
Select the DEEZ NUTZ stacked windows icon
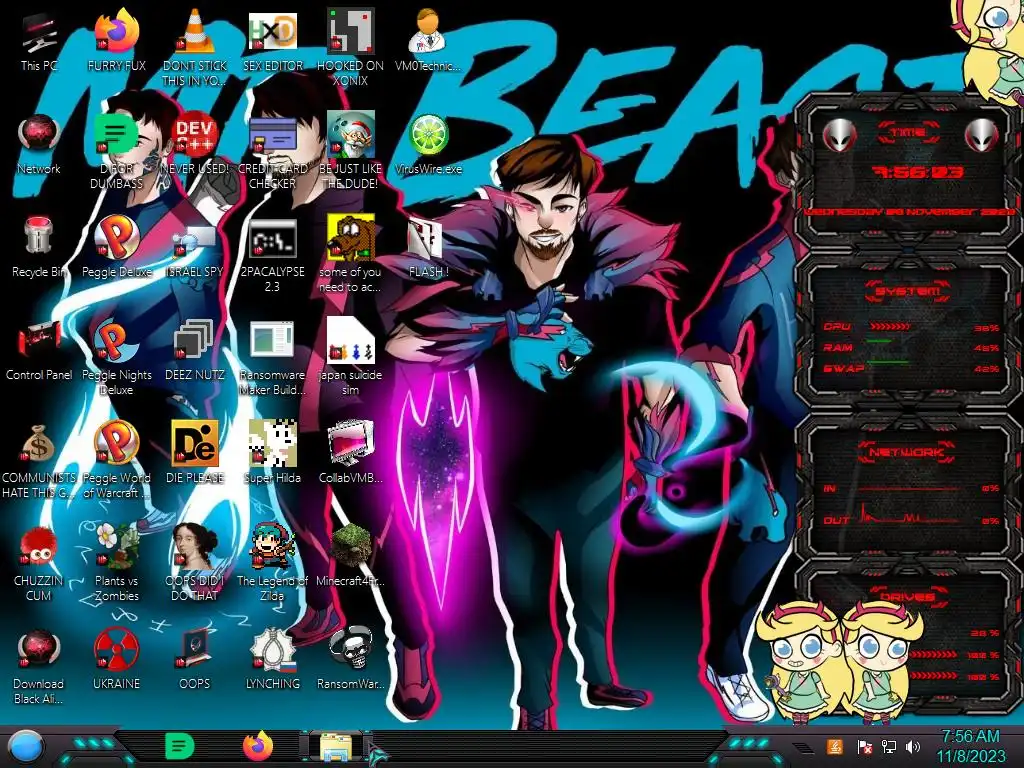click(195, 351)
